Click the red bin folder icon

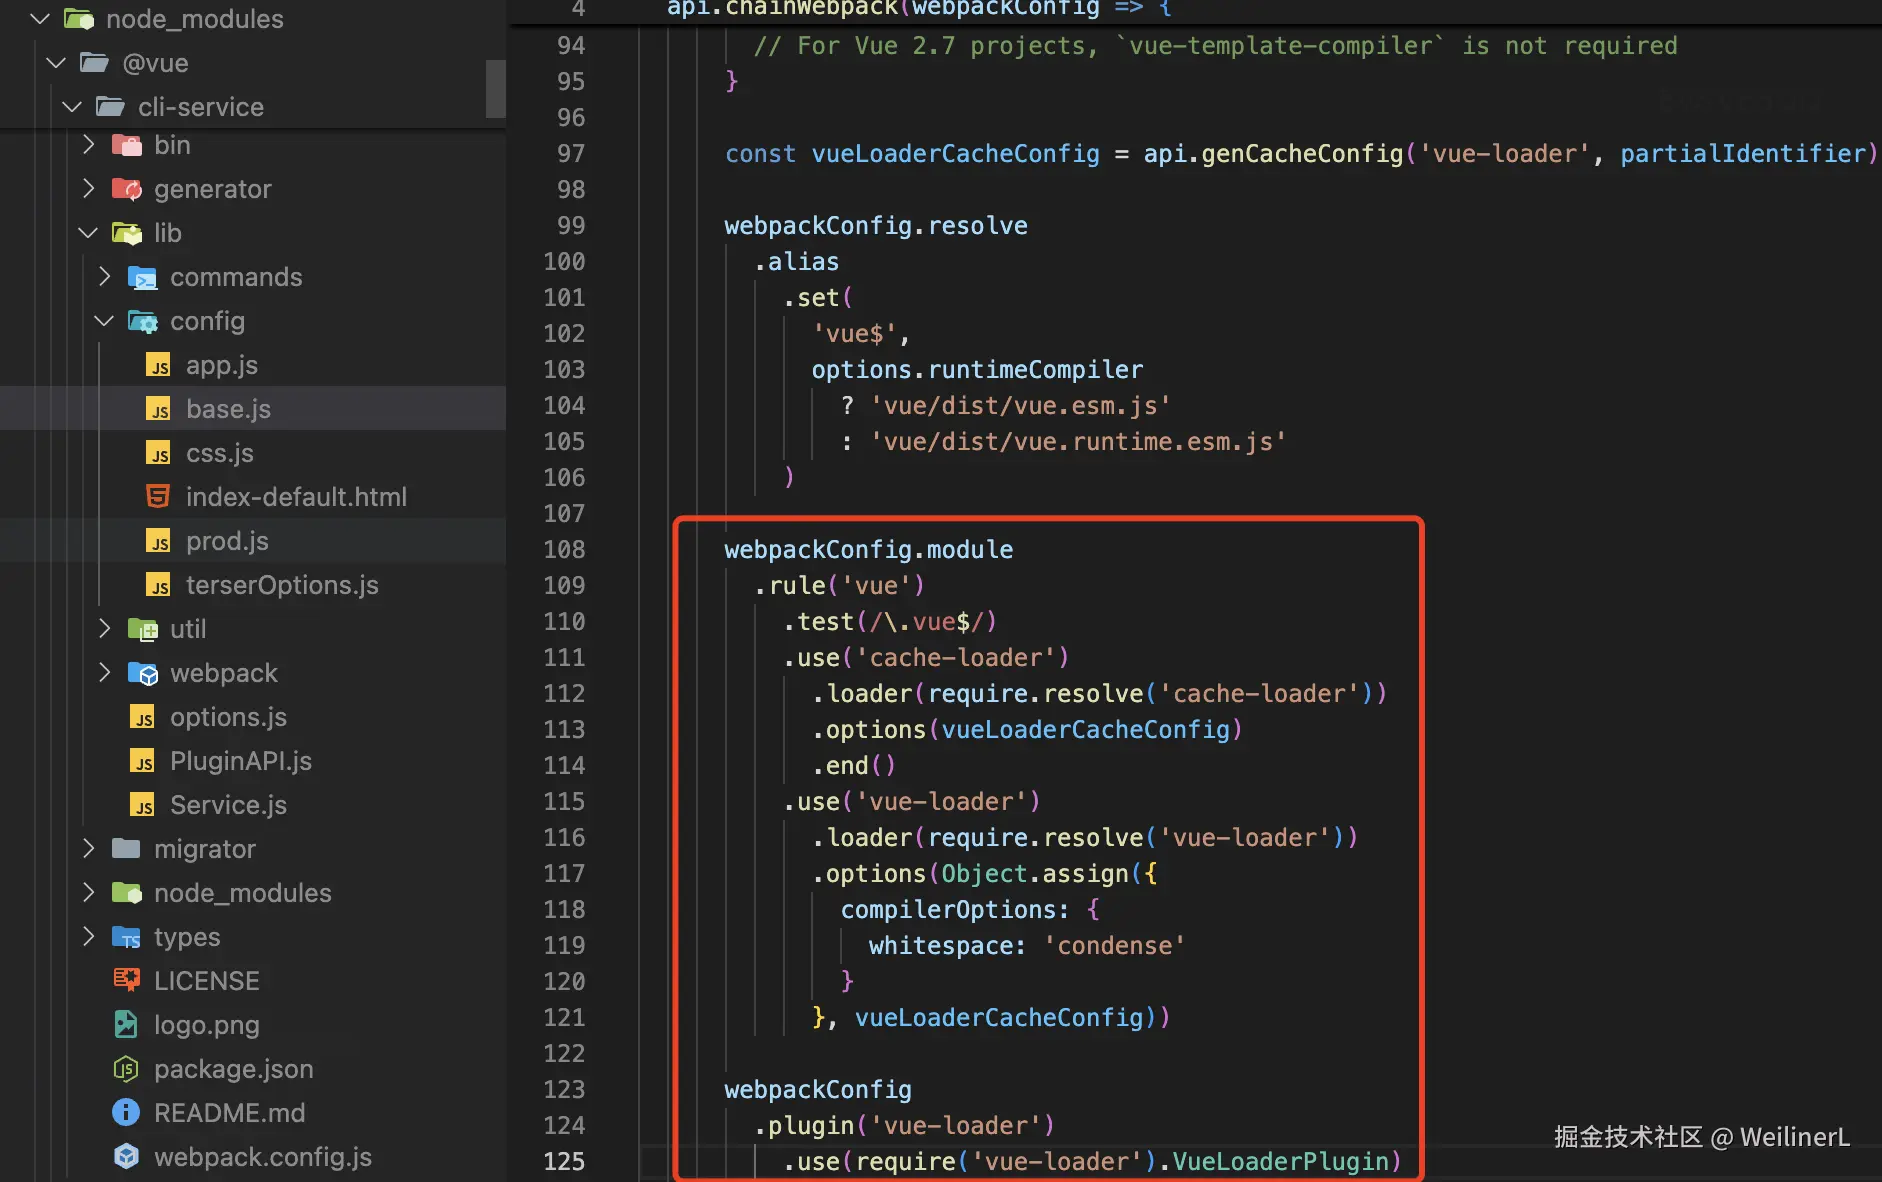click(x=127, y=145)
